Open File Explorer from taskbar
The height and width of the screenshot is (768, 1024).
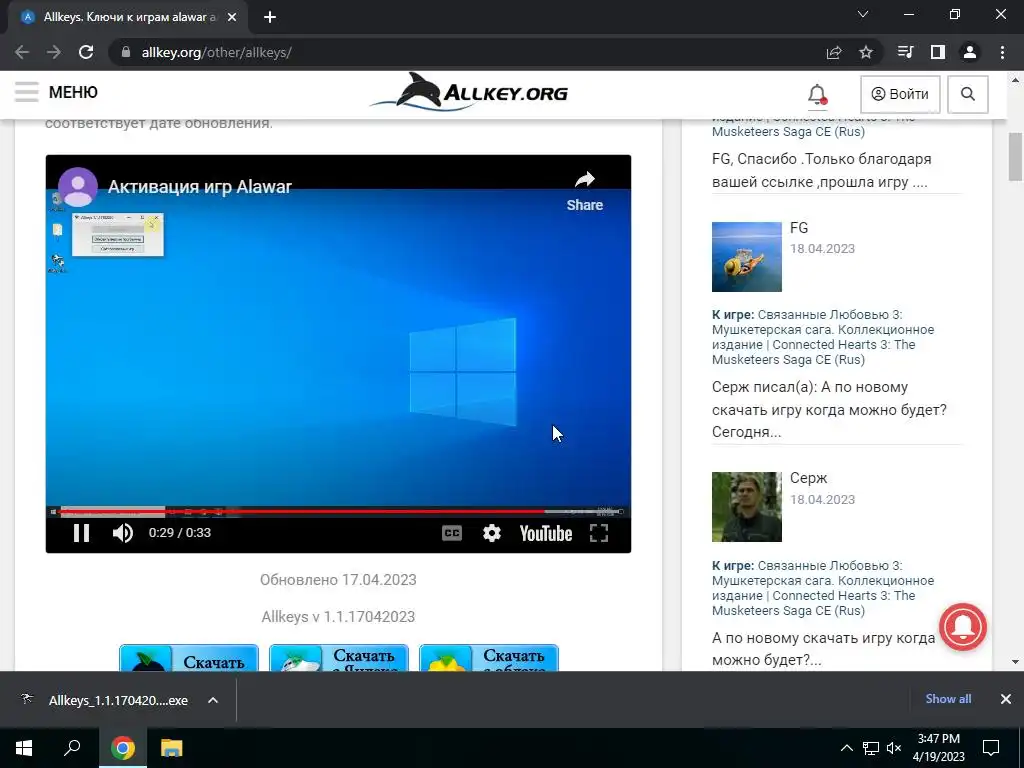(x=172, y=748)
